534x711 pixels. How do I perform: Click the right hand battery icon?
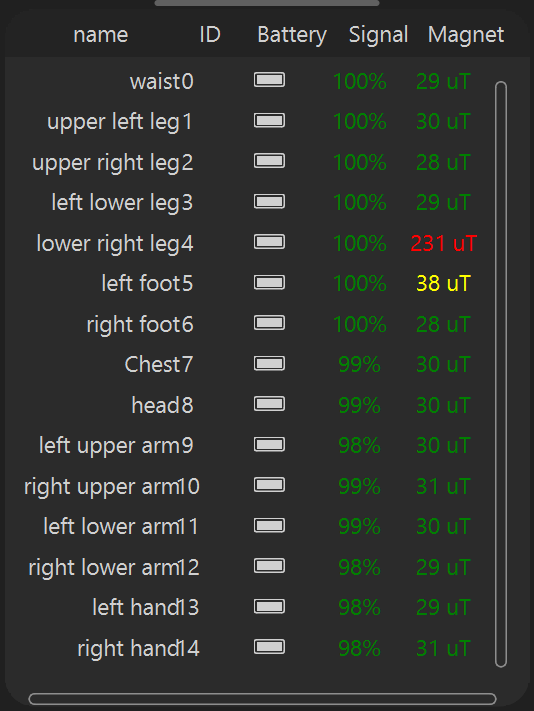point(269,647)
